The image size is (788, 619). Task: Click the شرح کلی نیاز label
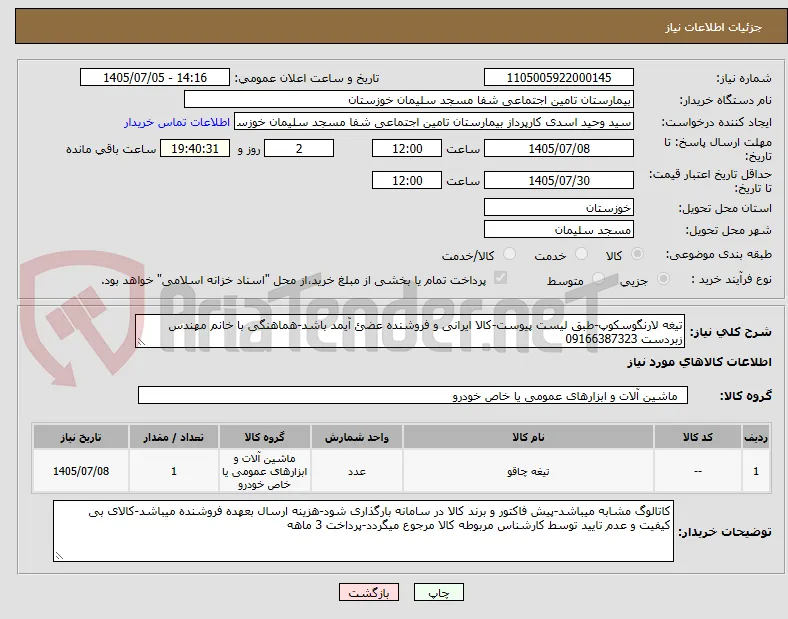tap(730, 332)
